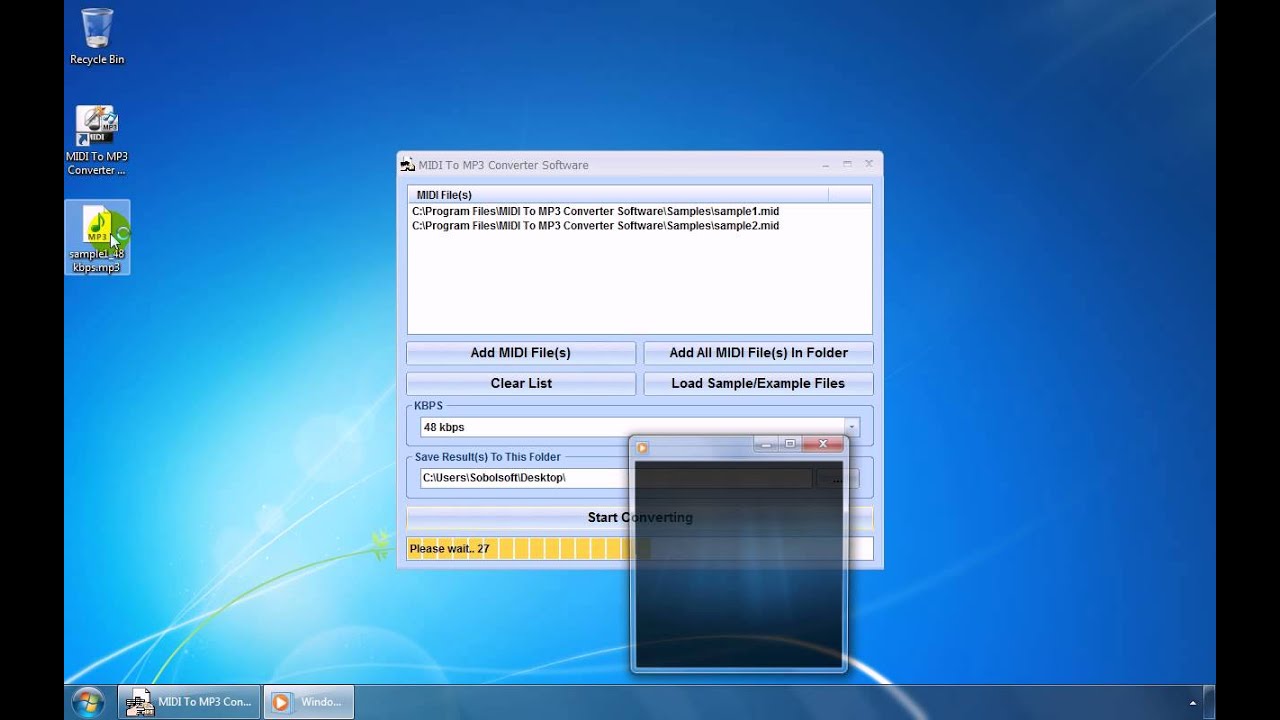Select the sample1.mid row in the list
Screen dimensions: 1280x720
click(595, 211)
